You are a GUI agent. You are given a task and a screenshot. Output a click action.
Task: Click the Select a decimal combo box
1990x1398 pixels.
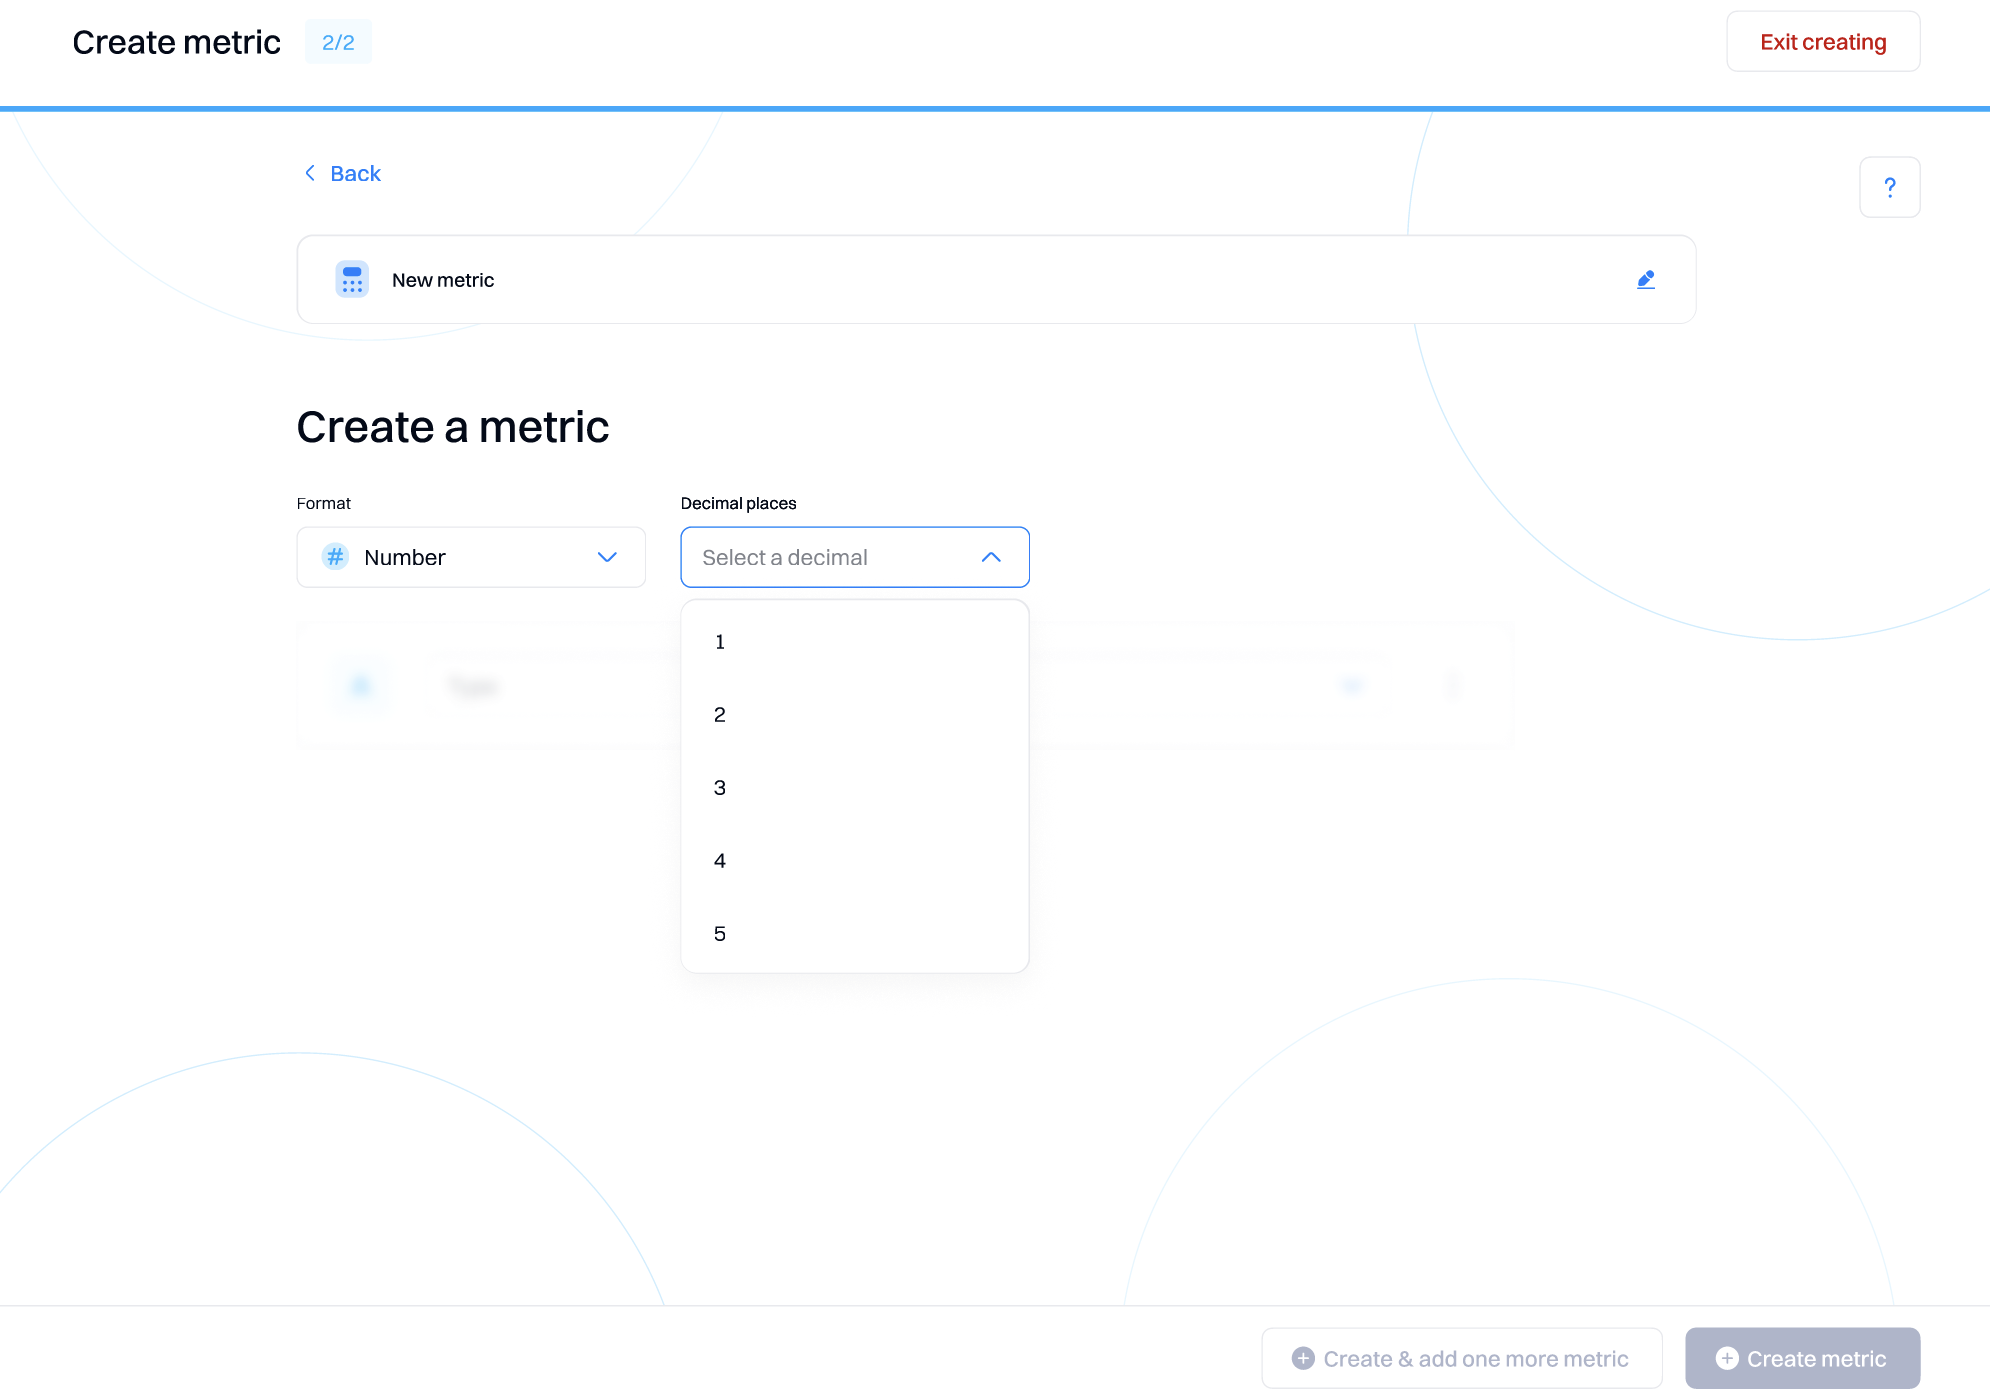(830, 557)
